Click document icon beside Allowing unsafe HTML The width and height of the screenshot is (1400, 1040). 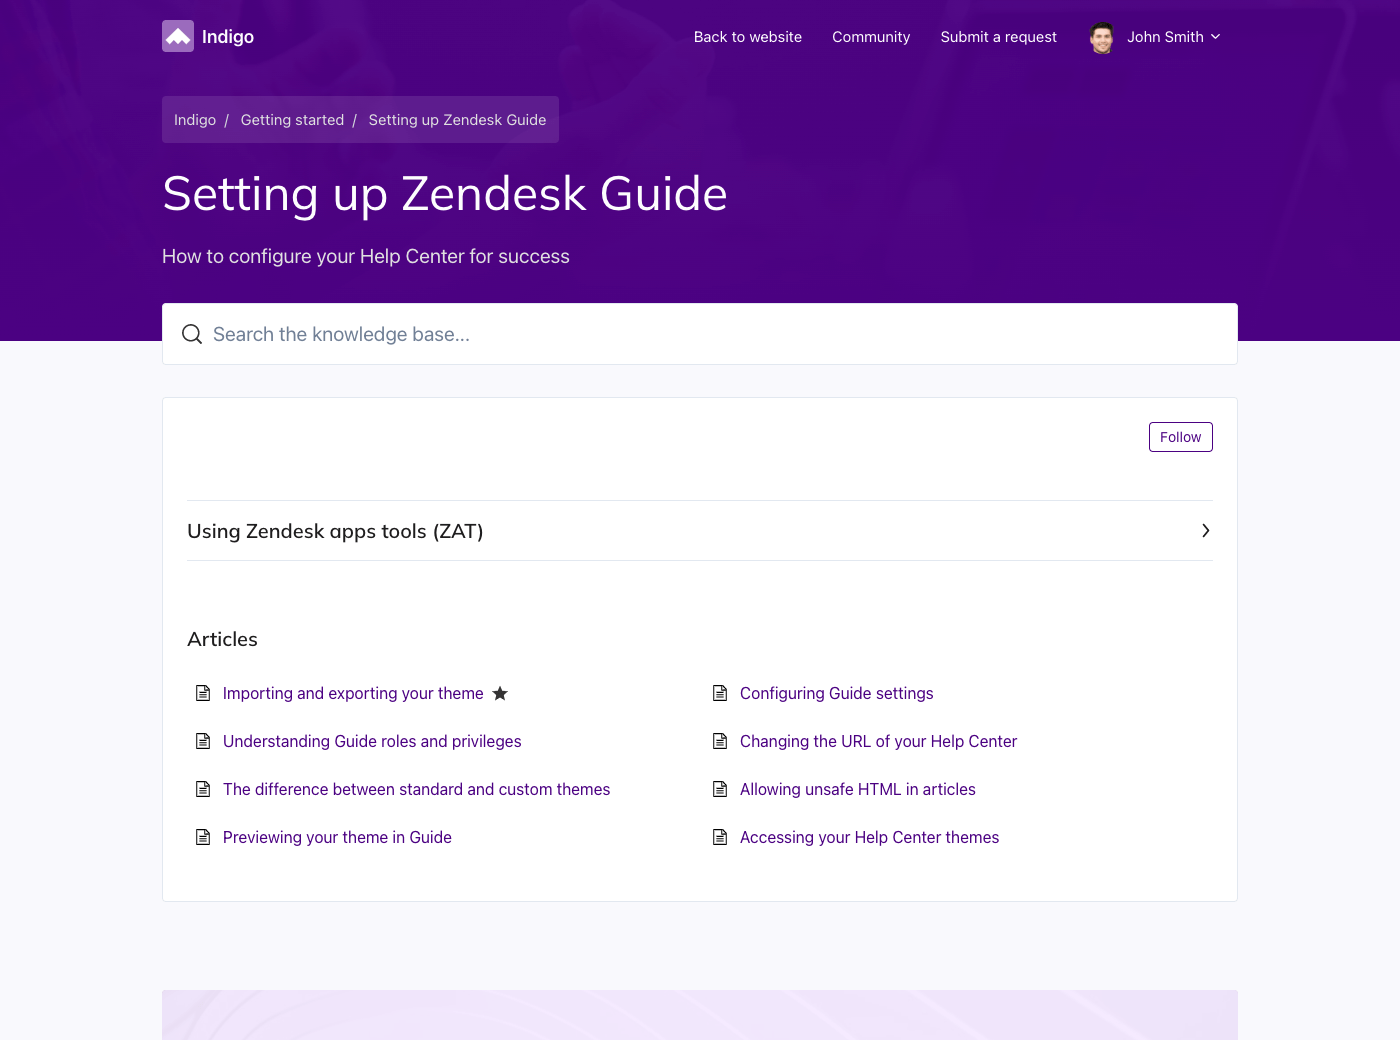(720, 790)
